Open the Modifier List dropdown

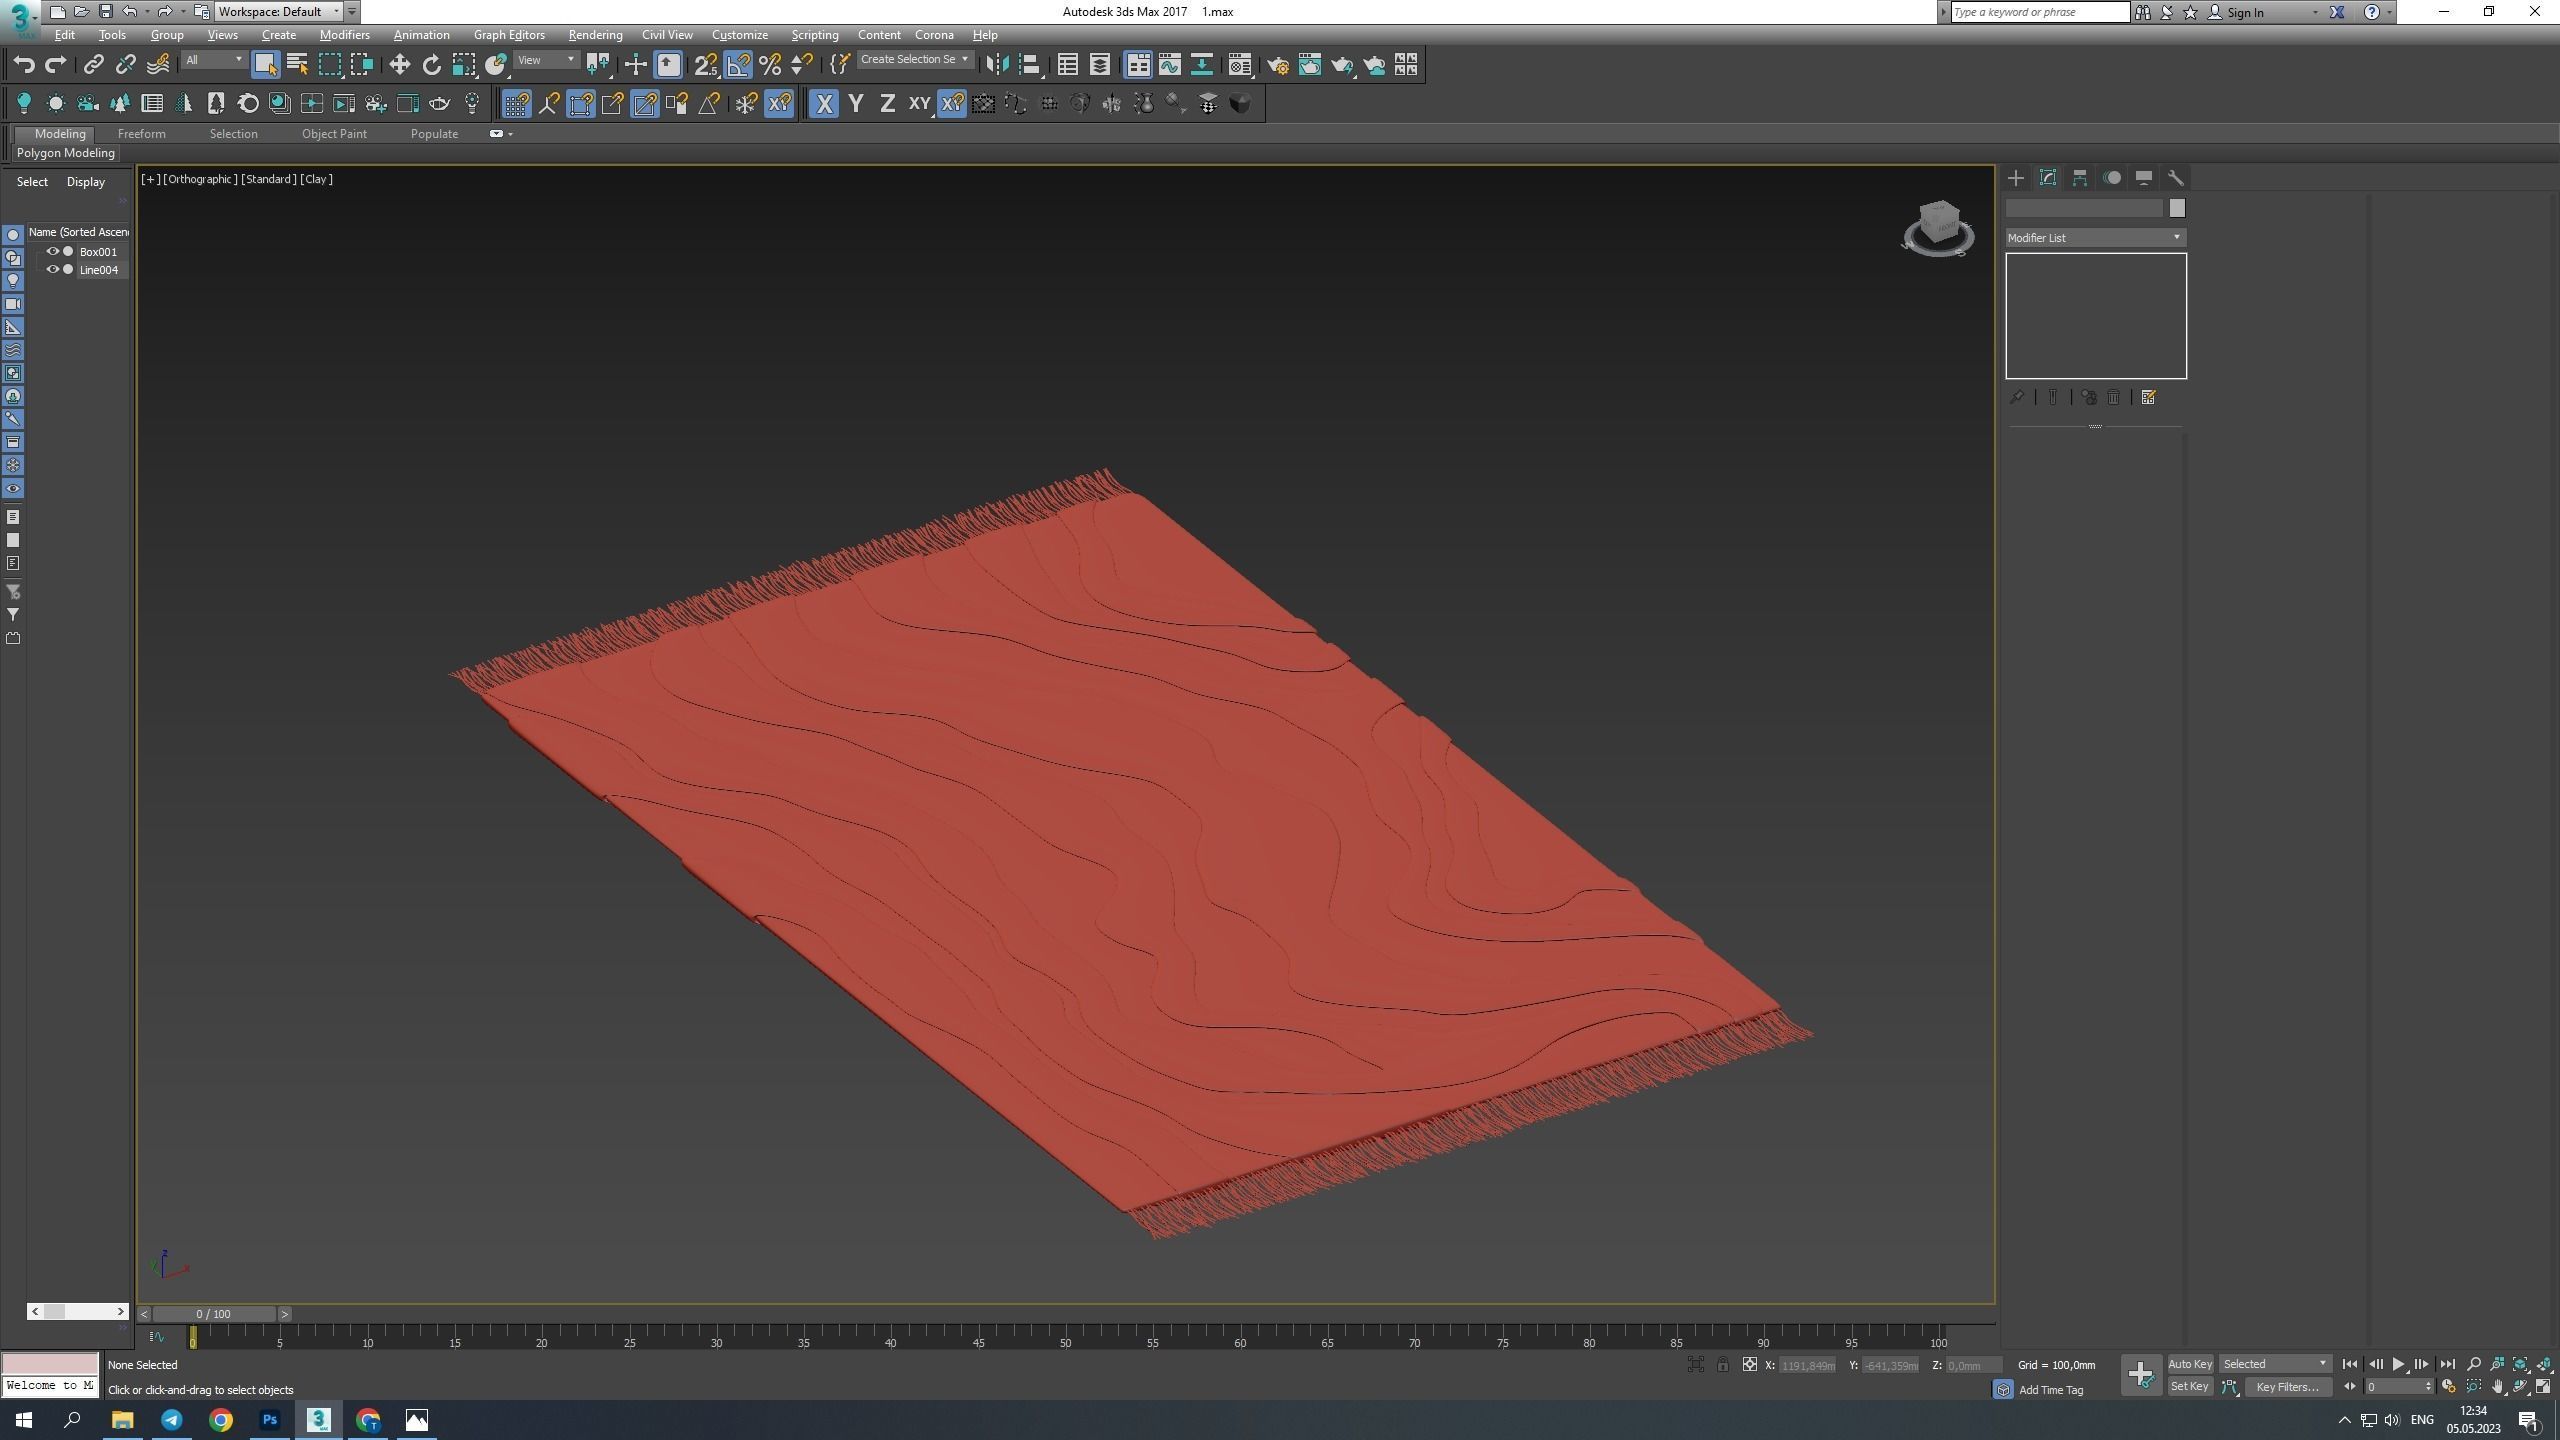(x=2095, y=238)
